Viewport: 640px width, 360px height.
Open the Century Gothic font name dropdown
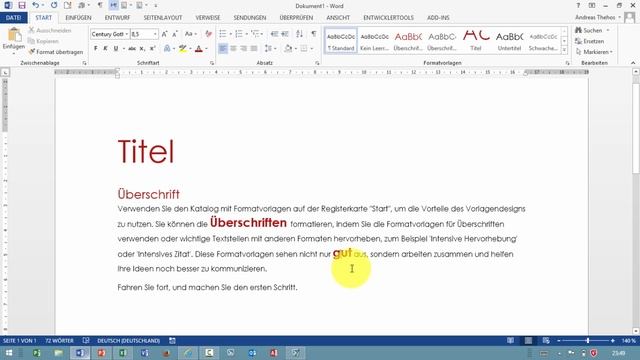(x=127, y=34)
